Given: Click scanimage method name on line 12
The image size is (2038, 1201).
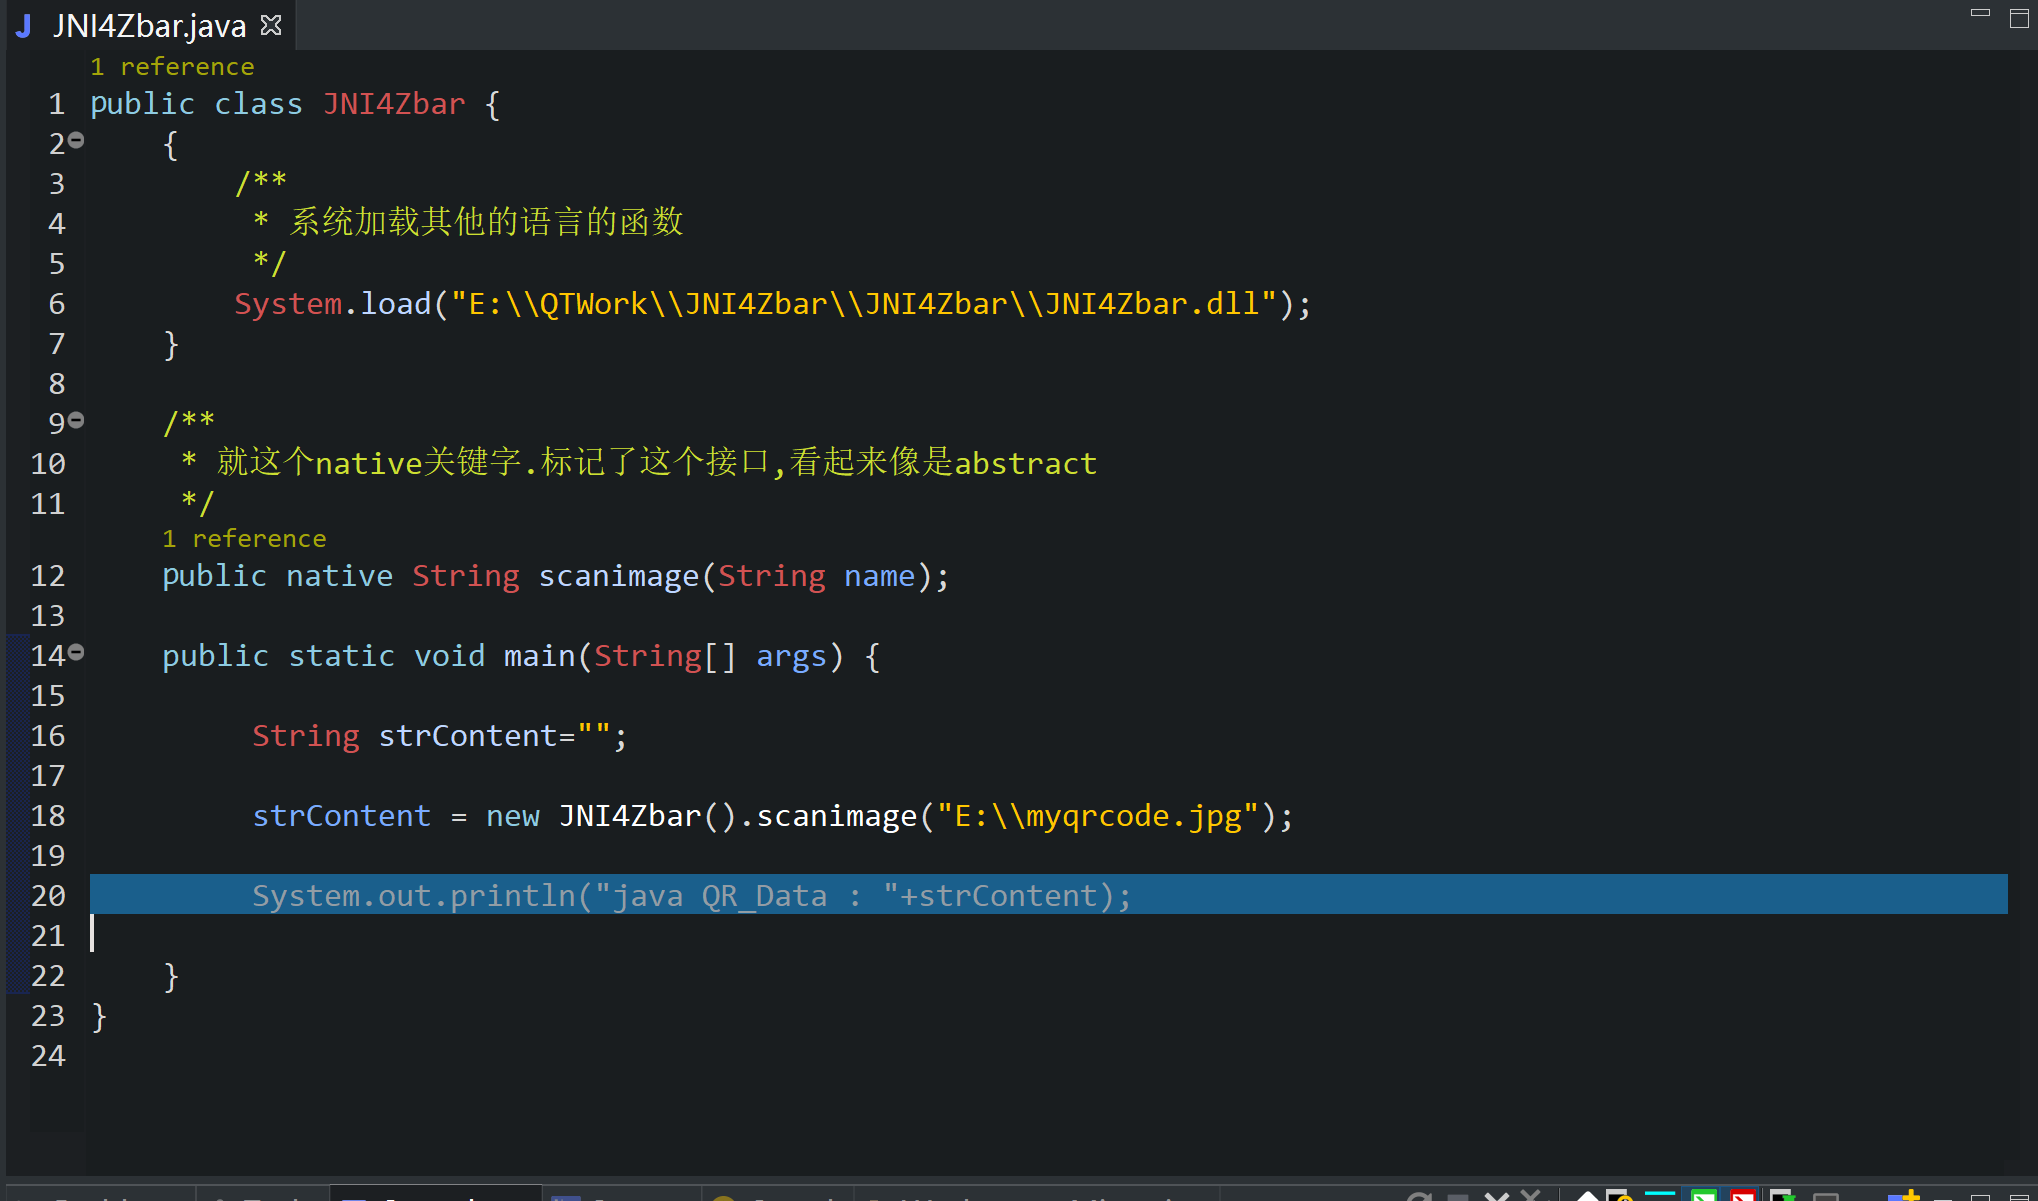Looking at the screenshot, I should [x=618, y=576].
